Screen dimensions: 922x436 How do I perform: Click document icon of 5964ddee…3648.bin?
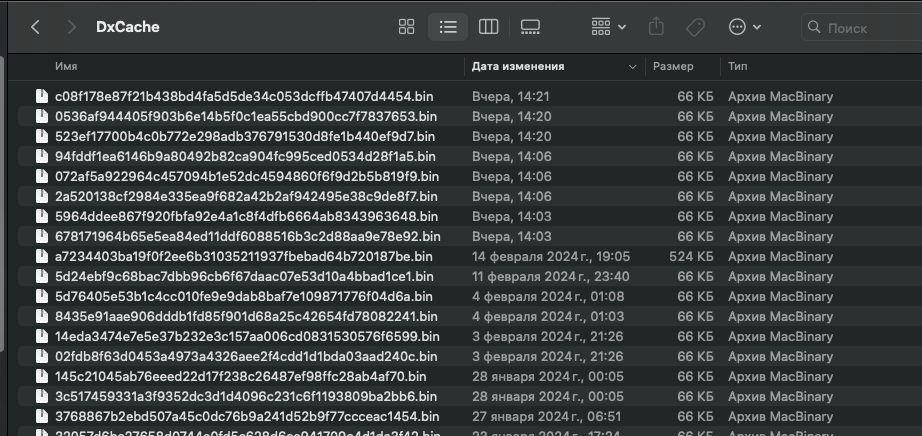coord(41,217)
